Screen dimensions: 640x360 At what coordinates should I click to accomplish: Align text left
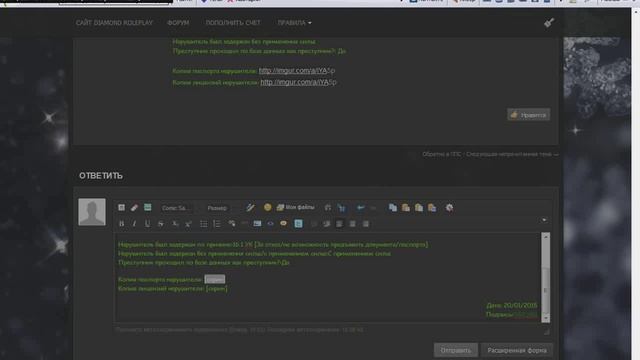pos(340,224)
